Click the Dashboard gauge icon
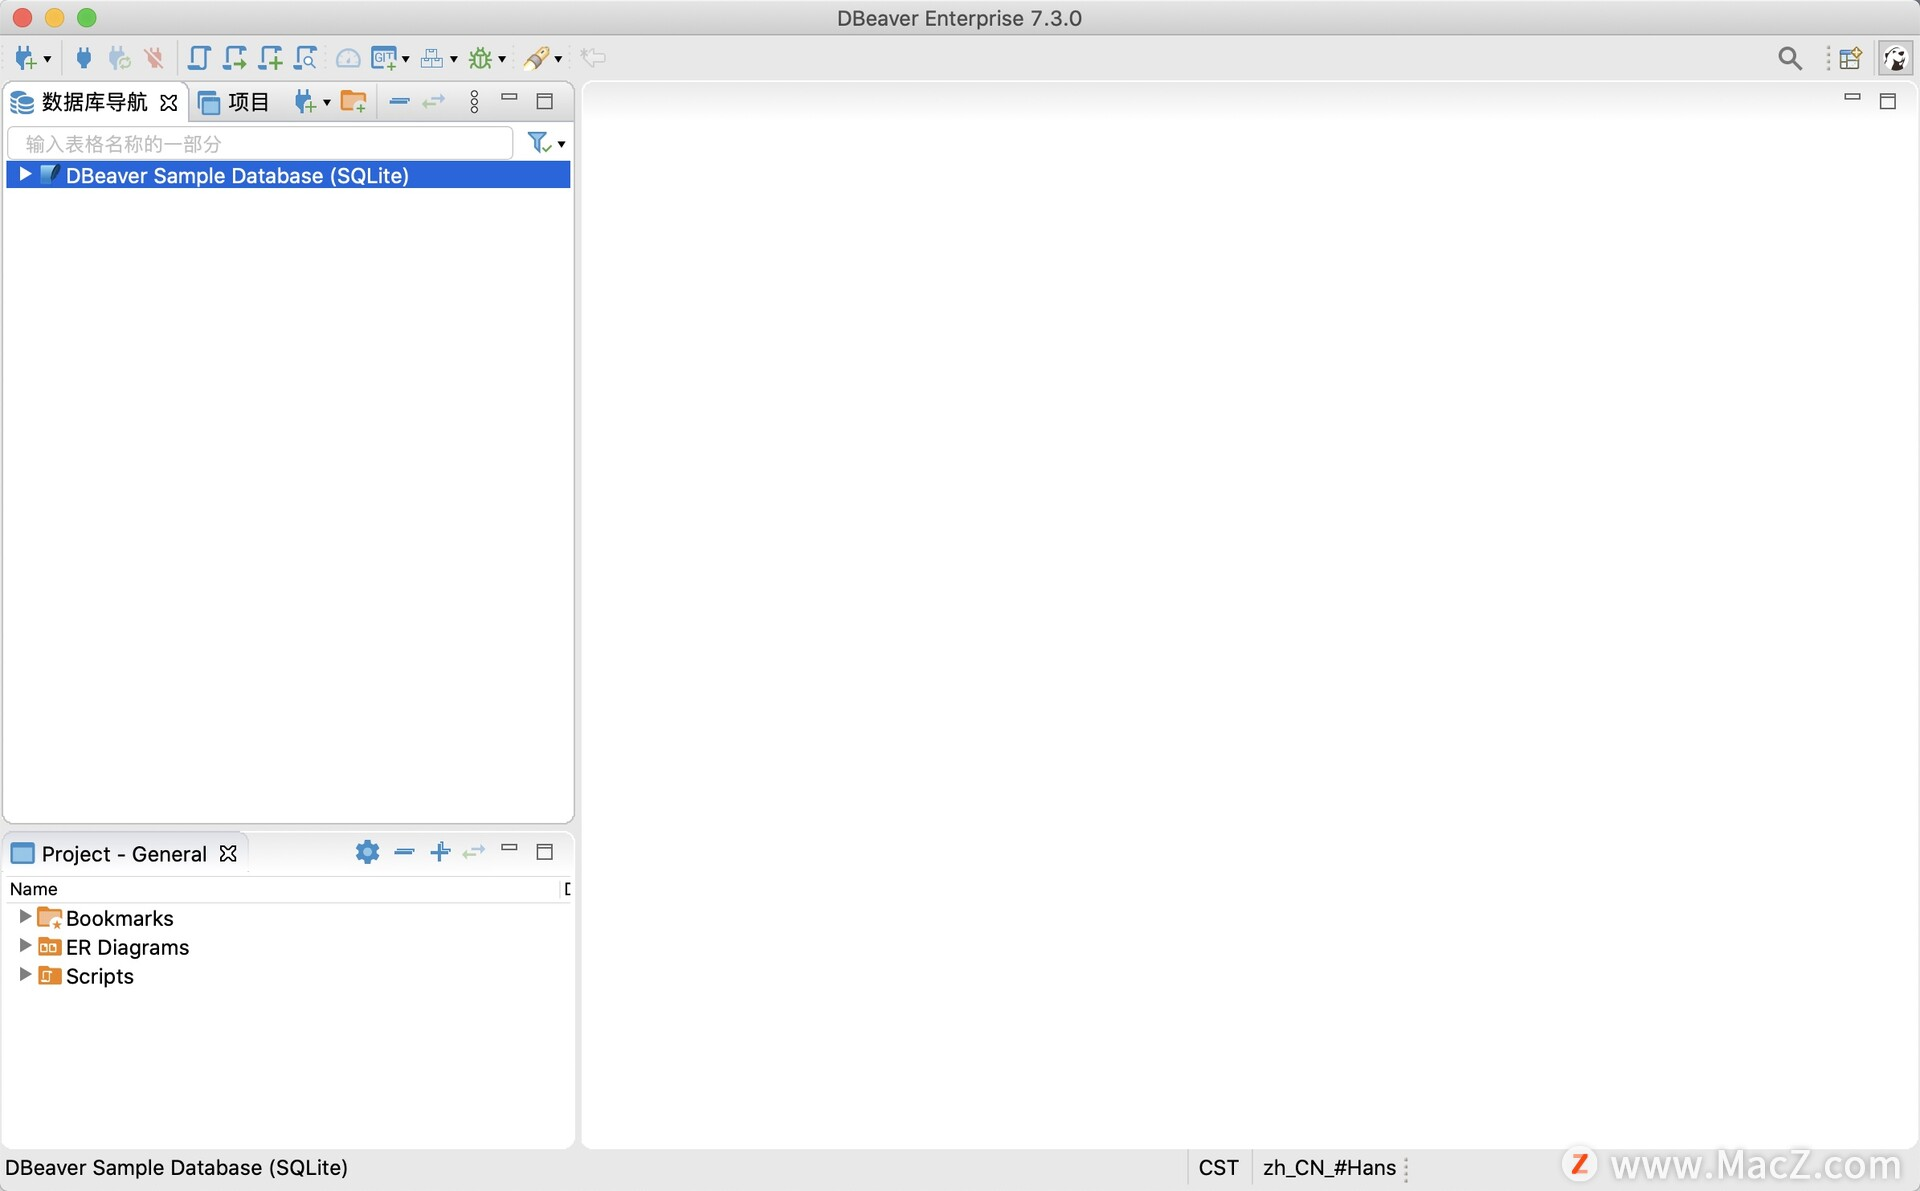1920x1191 pixels. click(x=347, y=58)
